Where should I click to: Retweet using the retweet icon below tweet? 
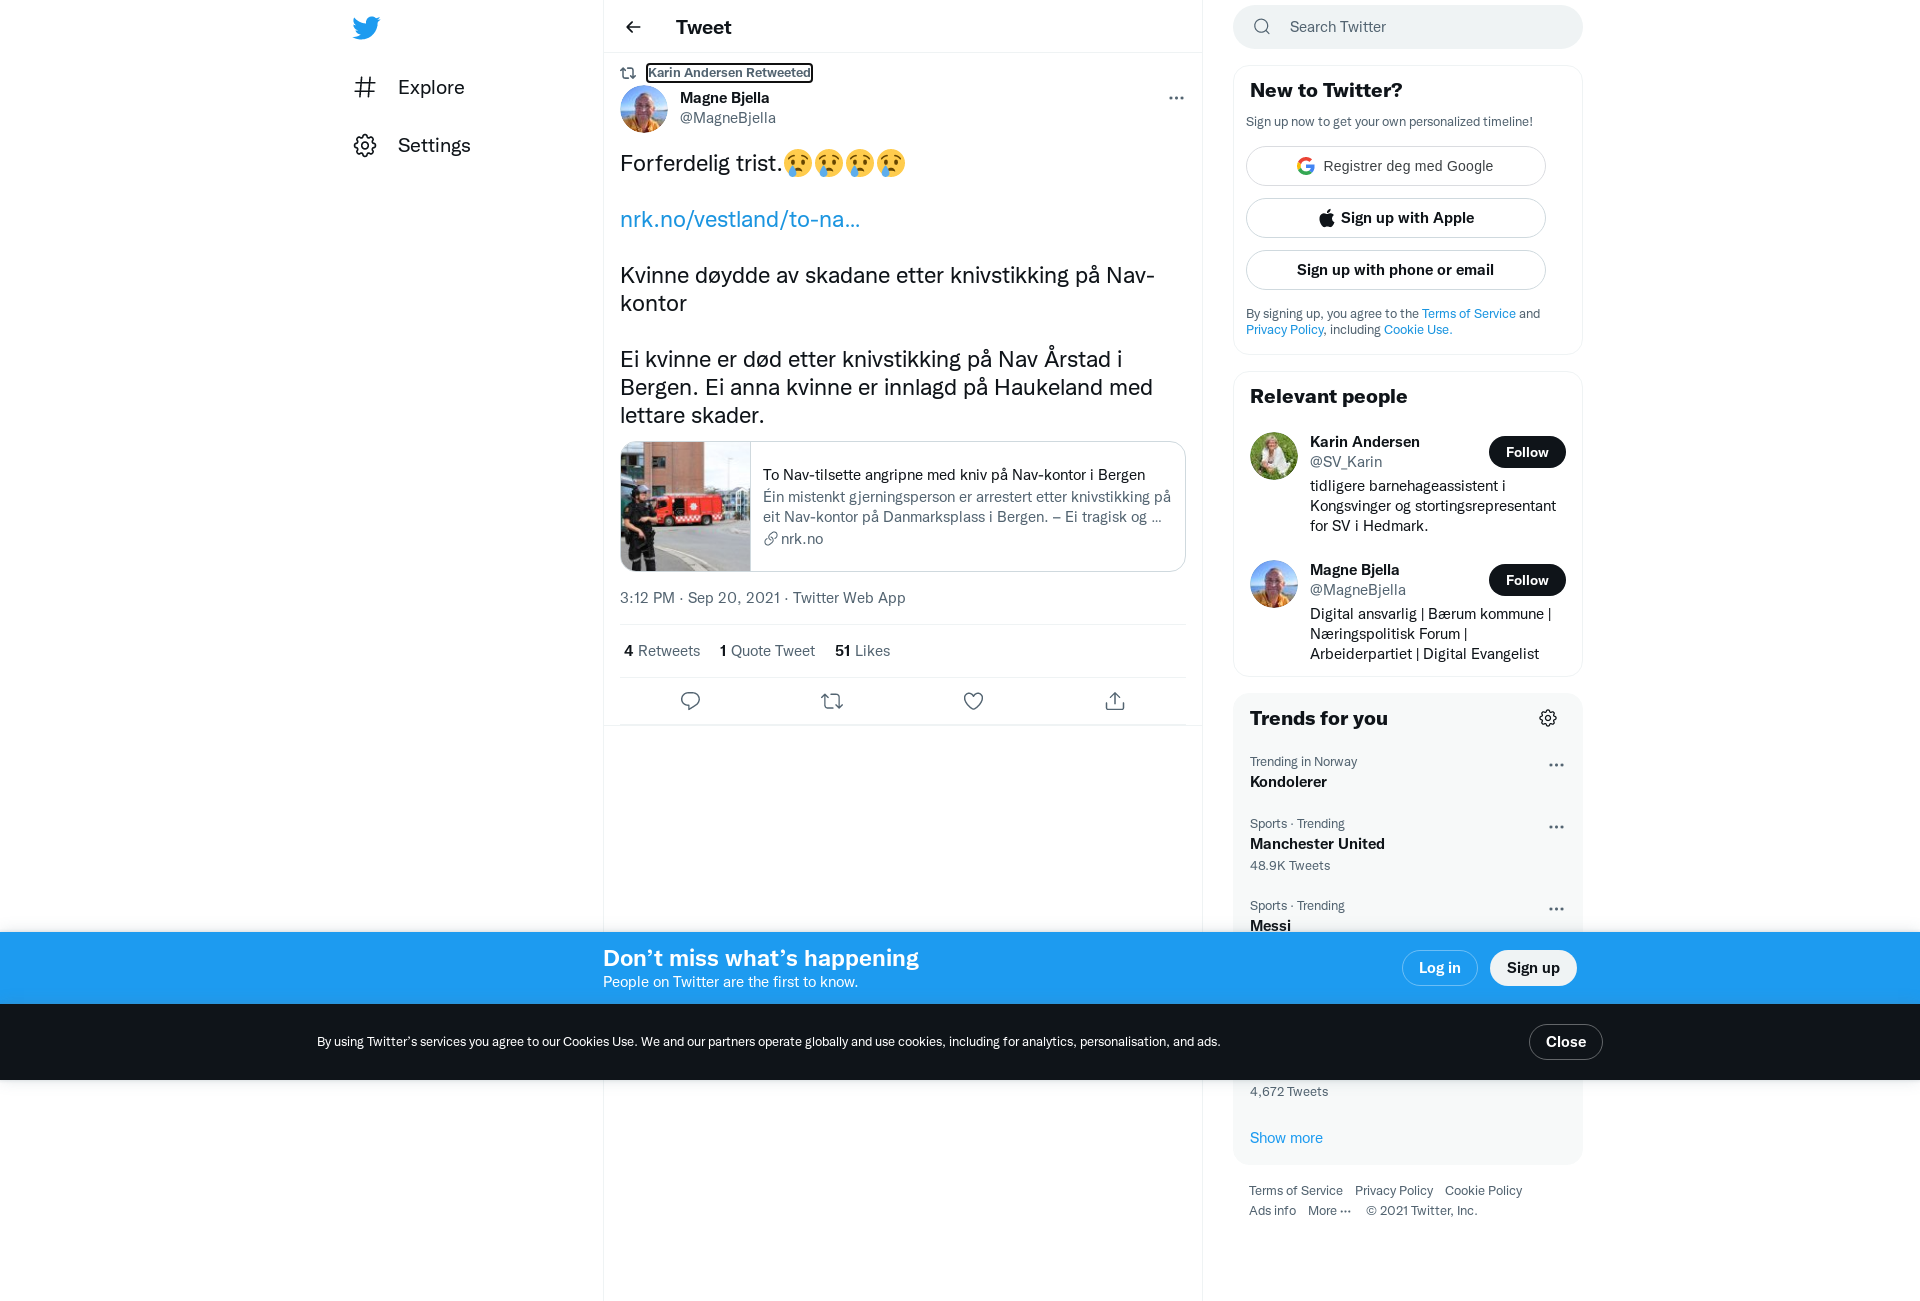(832, 701)
